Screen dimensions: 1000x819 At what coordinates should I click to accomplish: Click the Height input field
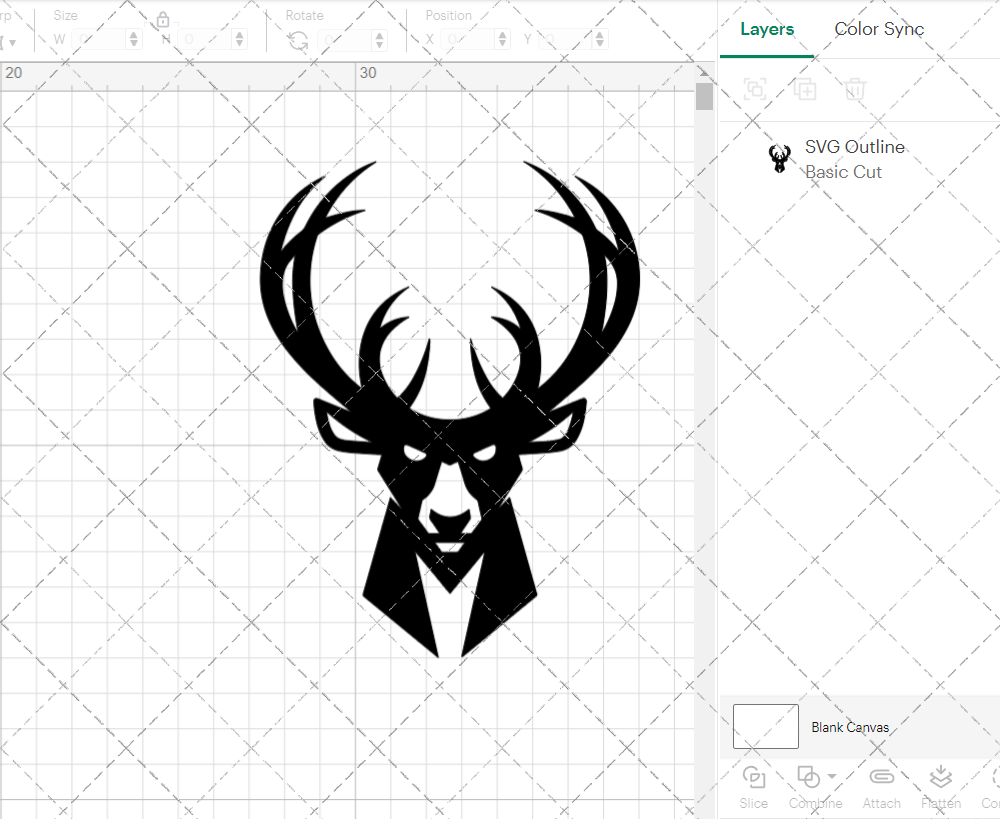tap(205, 40)
